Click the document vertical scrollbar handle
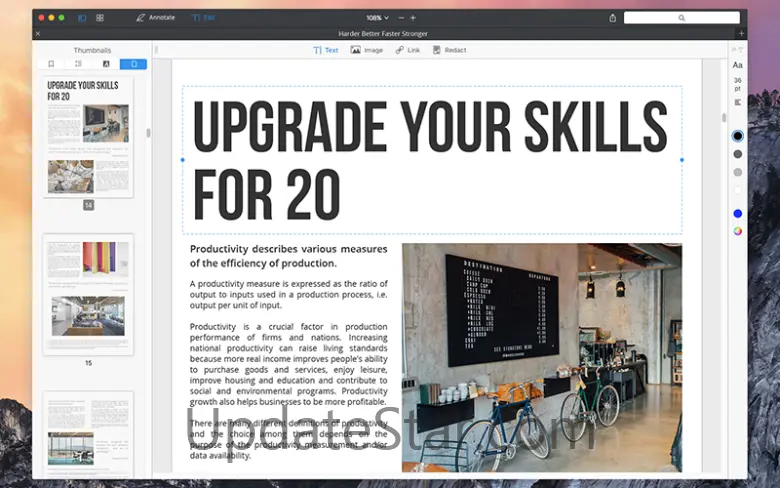Viewport: 780px width, 488px height. [724, 117]
